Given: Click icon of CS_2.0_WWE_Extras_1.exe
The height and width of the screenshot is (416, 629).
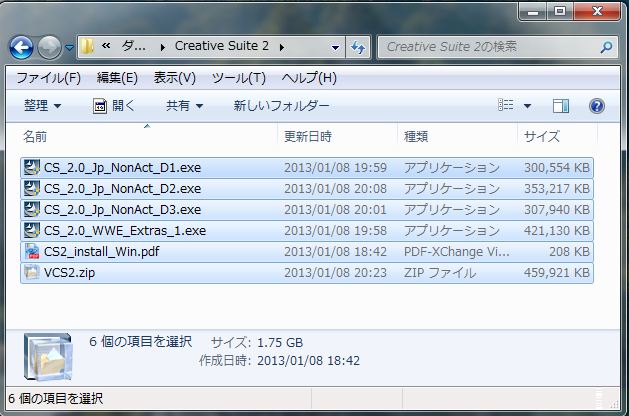Looking at the screenshot, I should pos(32,230).
